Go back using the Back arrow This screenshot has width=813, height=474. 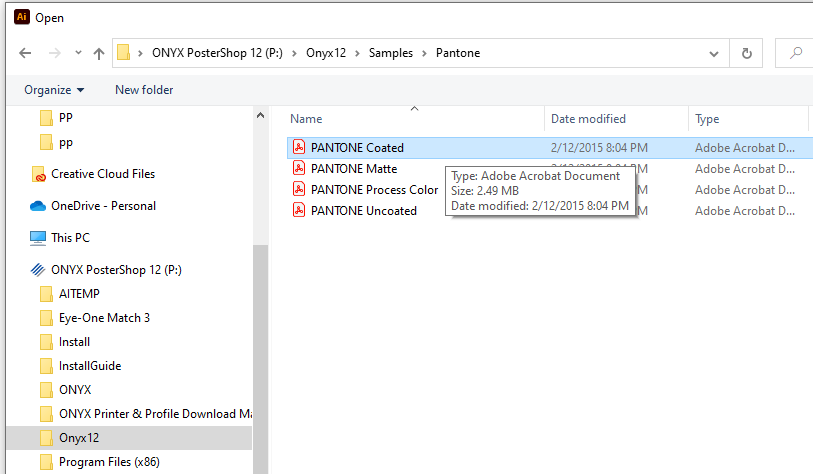25,53
